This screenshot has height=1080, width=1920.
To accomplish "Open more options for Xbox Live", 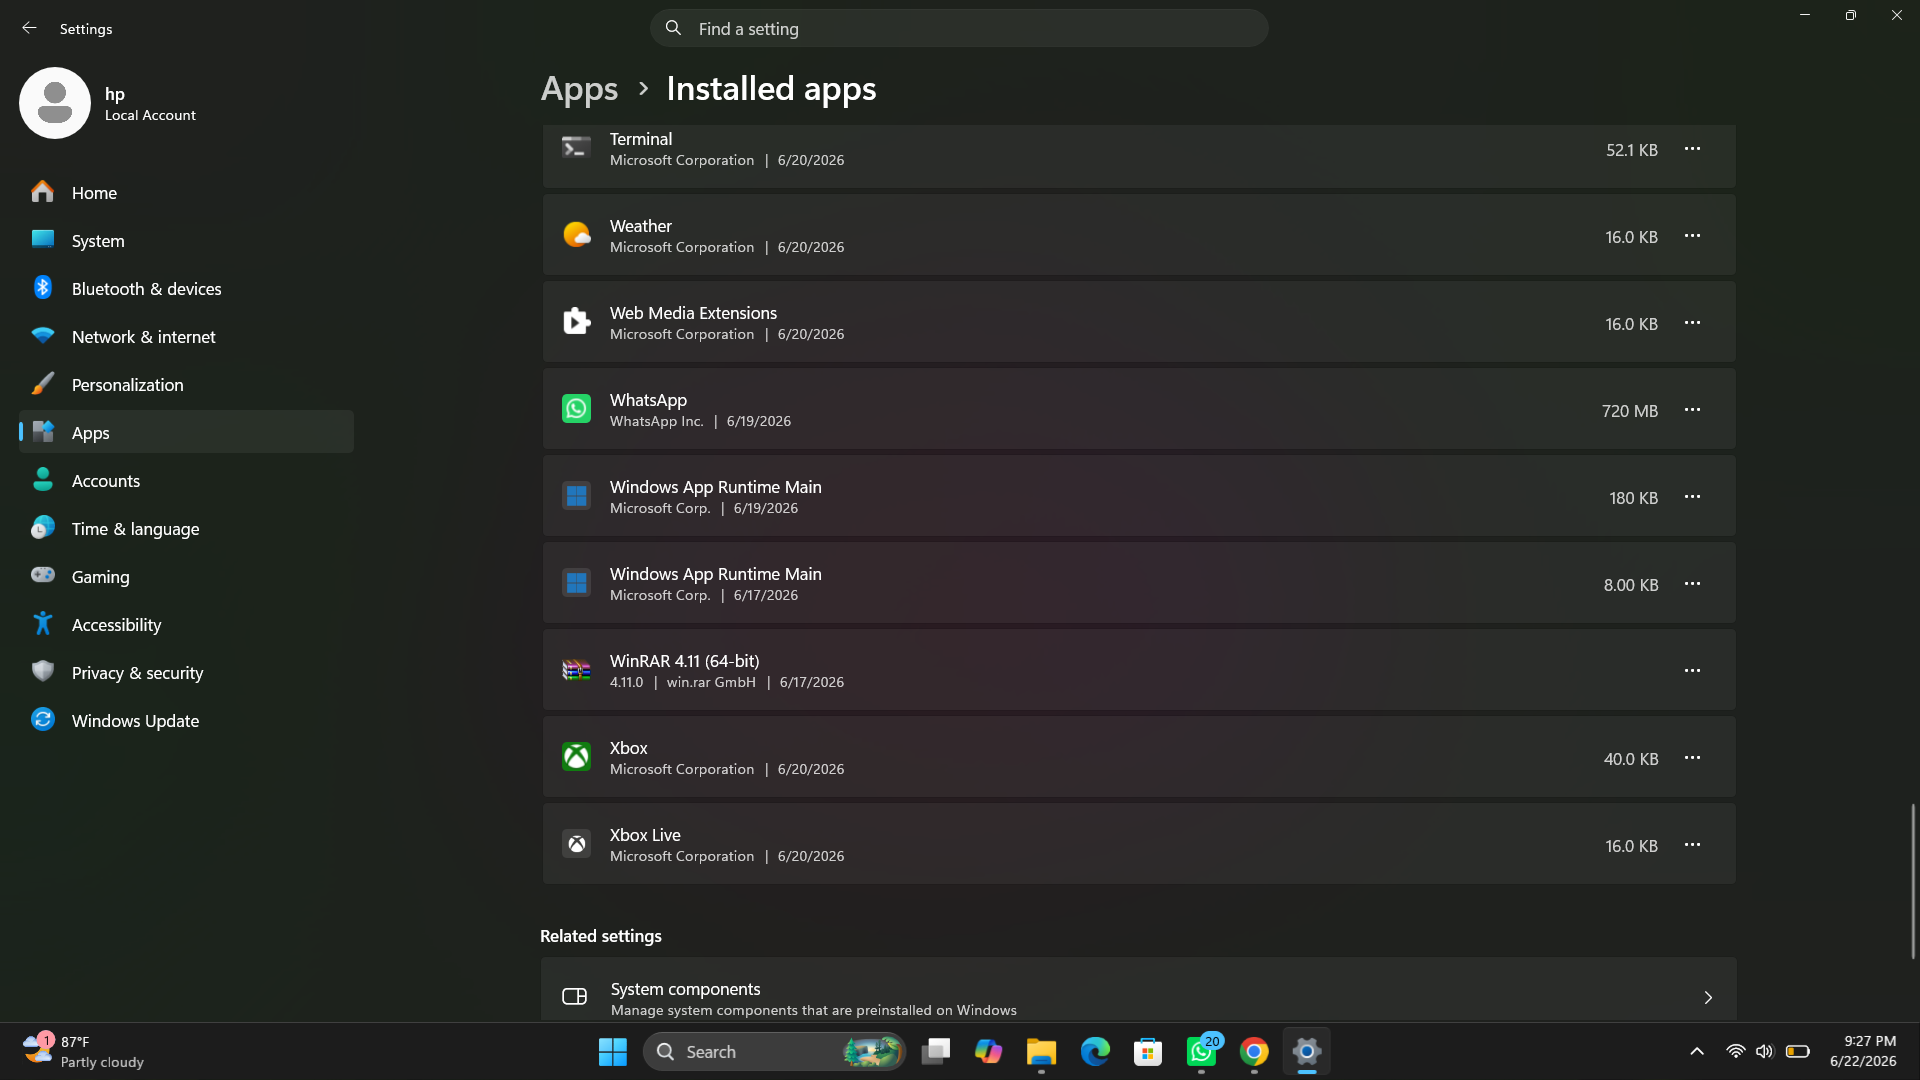I will (1692, 845).
